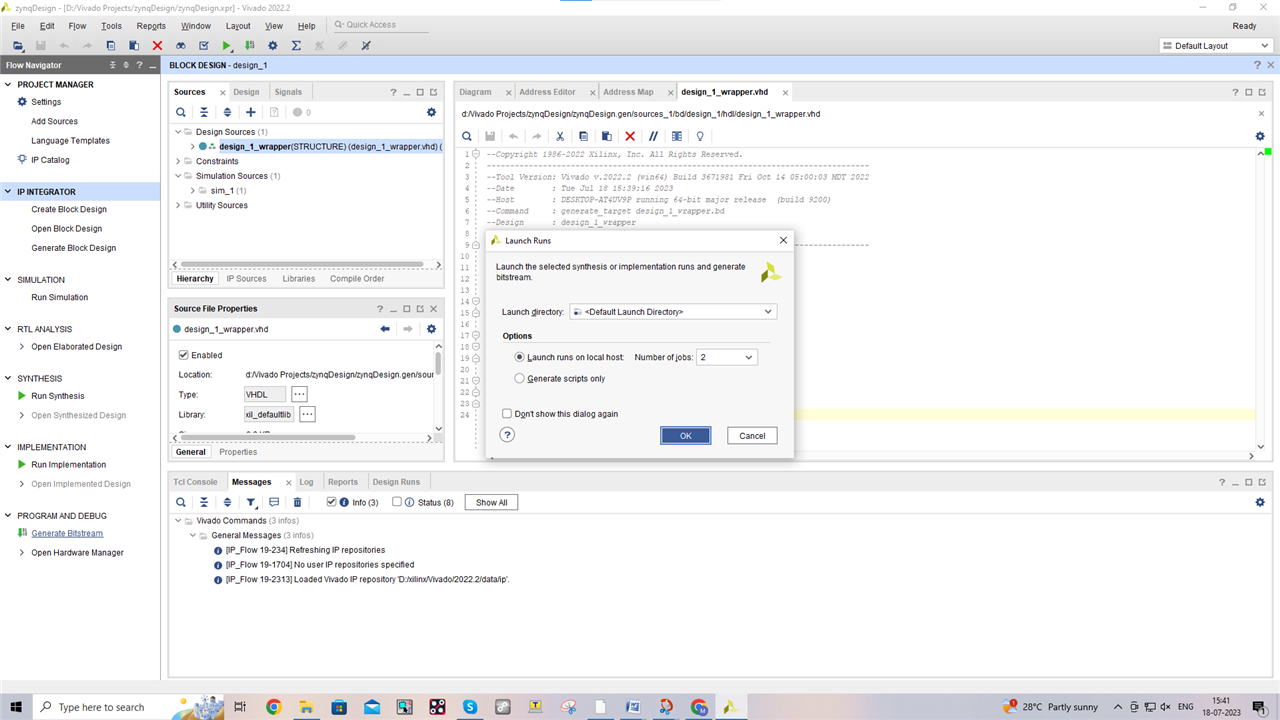1280x720 pixels.
Task: Click the help icon in Launch Runs dialog
Action: click(x=507, y=435)
